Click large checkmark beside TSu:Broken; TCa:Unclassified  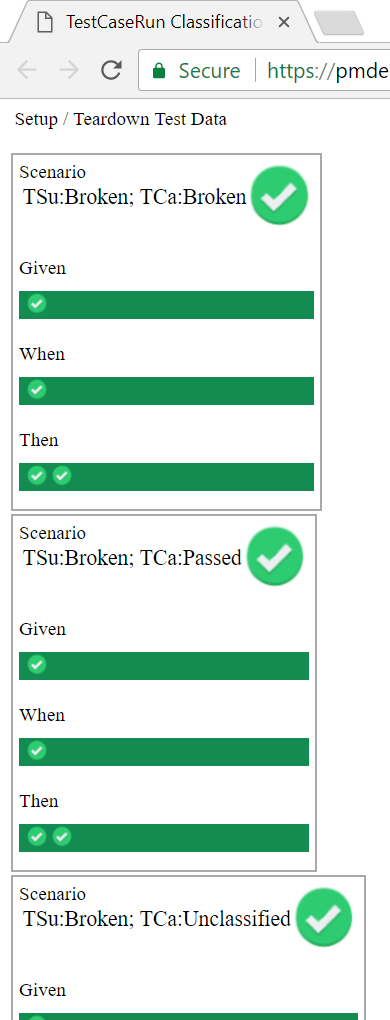pos(324,918)
